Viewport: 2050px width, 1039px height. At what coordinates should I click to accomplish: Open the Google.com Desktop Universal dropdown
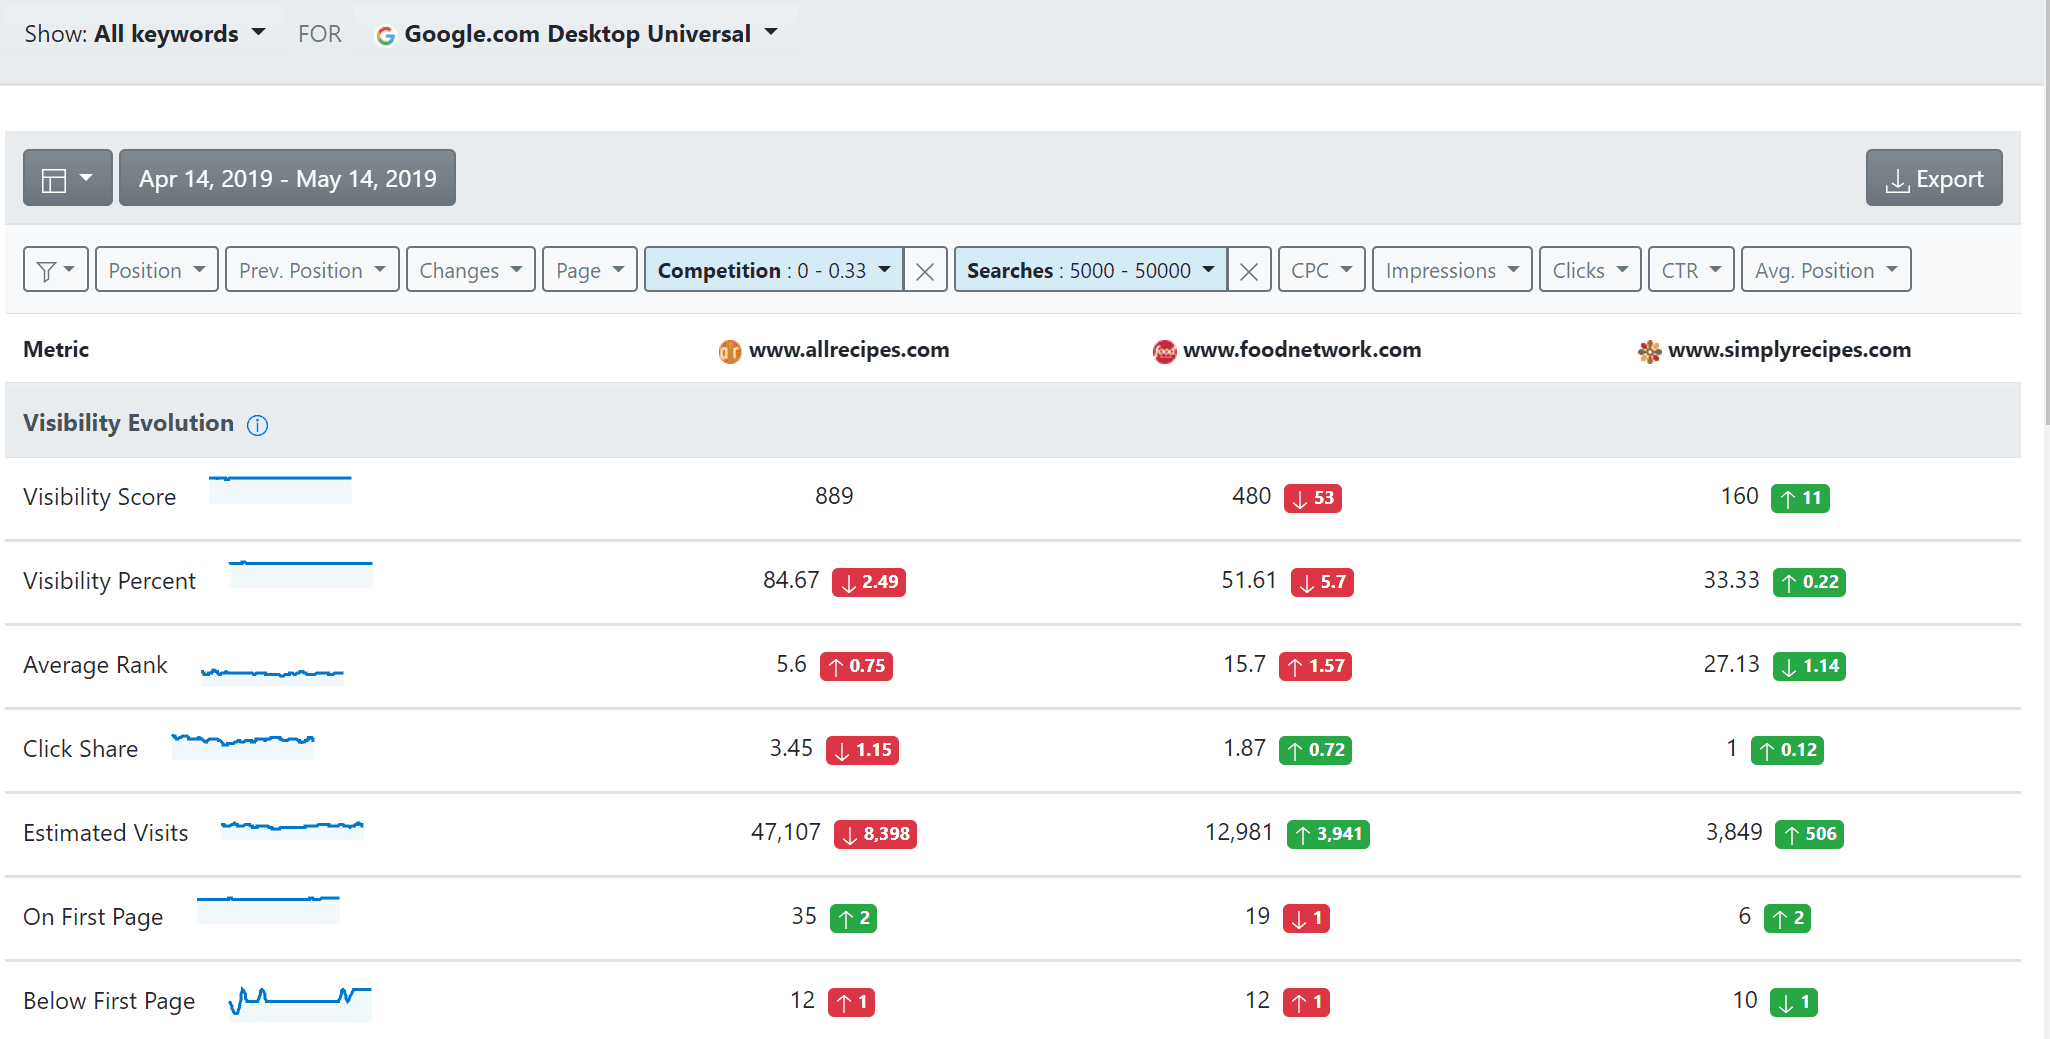tap(576, 34)
